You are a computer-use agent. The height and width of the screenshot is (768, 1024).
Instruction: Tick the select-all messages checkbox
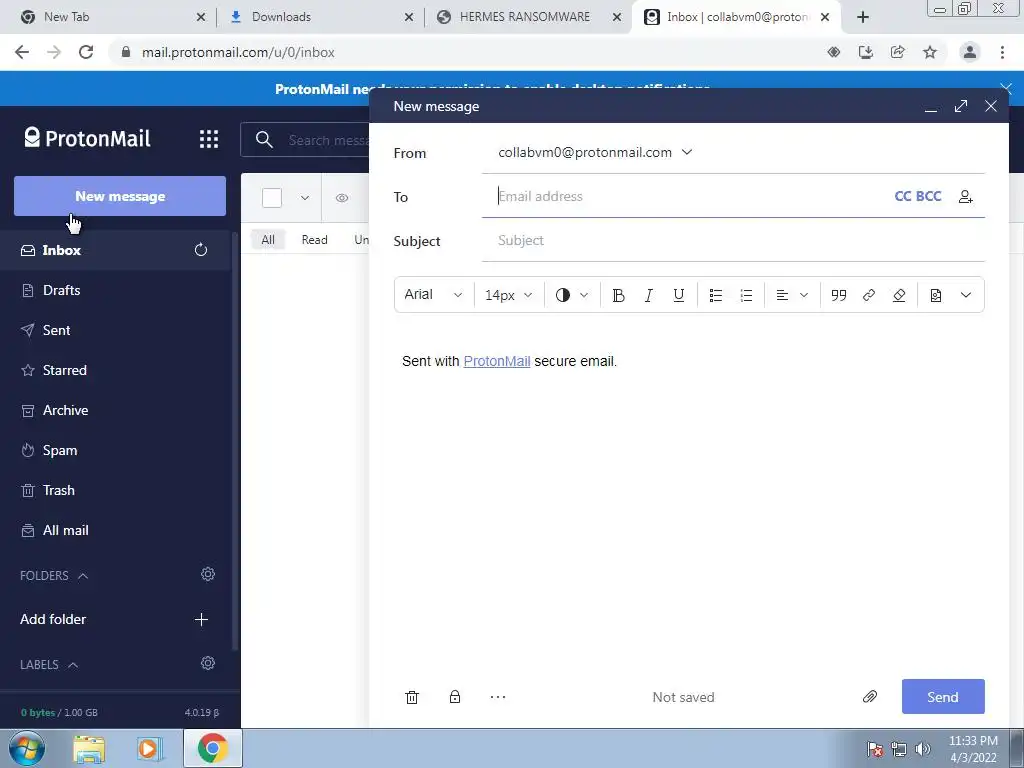coord(272,198)
